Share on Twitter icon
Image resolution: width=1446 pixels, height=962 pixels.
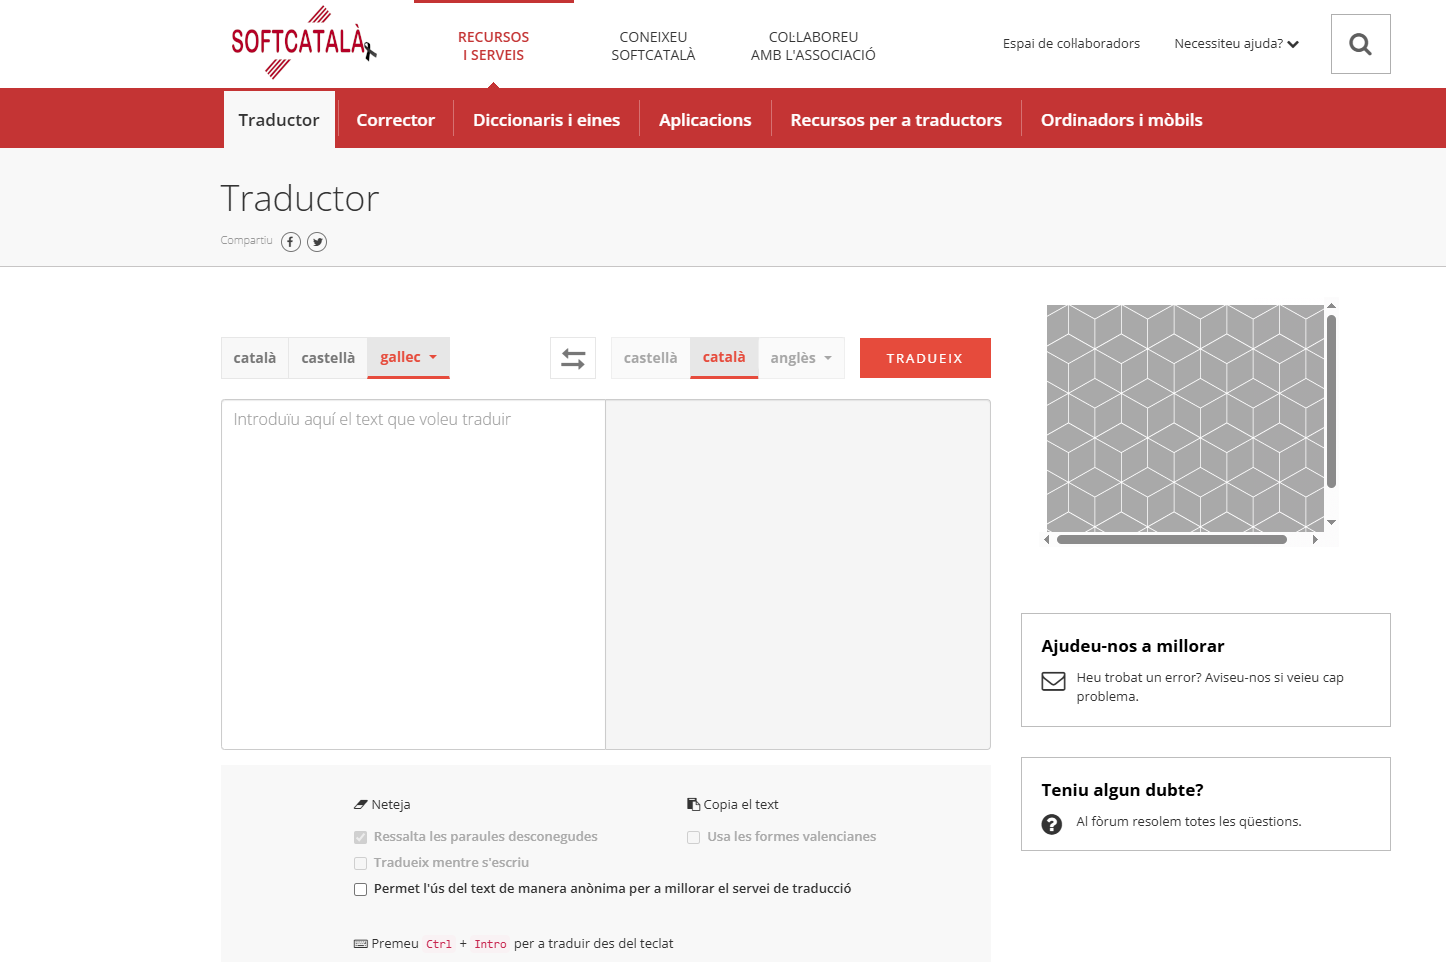[317, 242]
